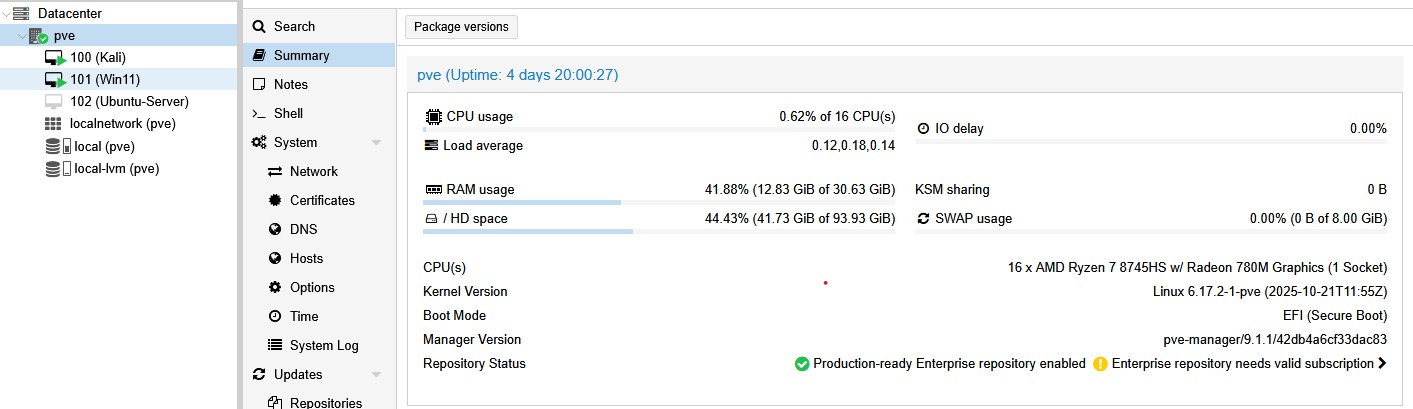Select the Win11 VM 101 icon
The width and height of the screenshot is (1413, 409).
[x=55, y=80]
